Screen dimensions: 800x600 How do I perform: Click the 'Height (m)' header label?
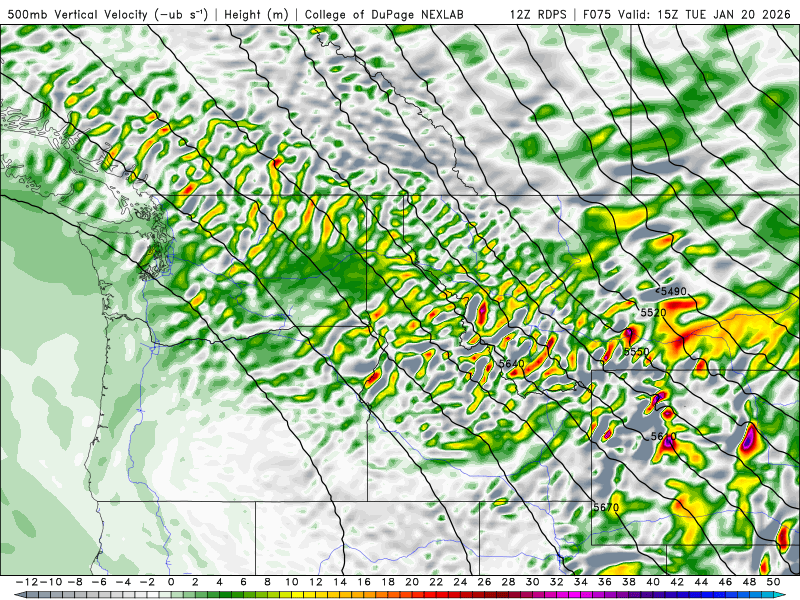pos(256,14)
